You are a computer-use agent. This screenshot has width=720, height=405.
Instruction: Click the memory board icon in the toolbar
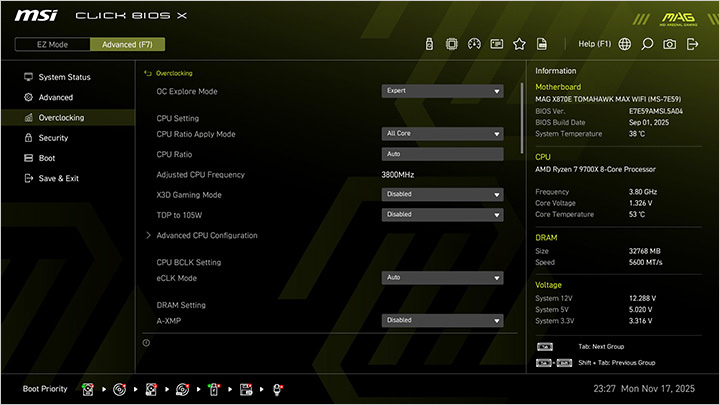click(x=497, y=44)
